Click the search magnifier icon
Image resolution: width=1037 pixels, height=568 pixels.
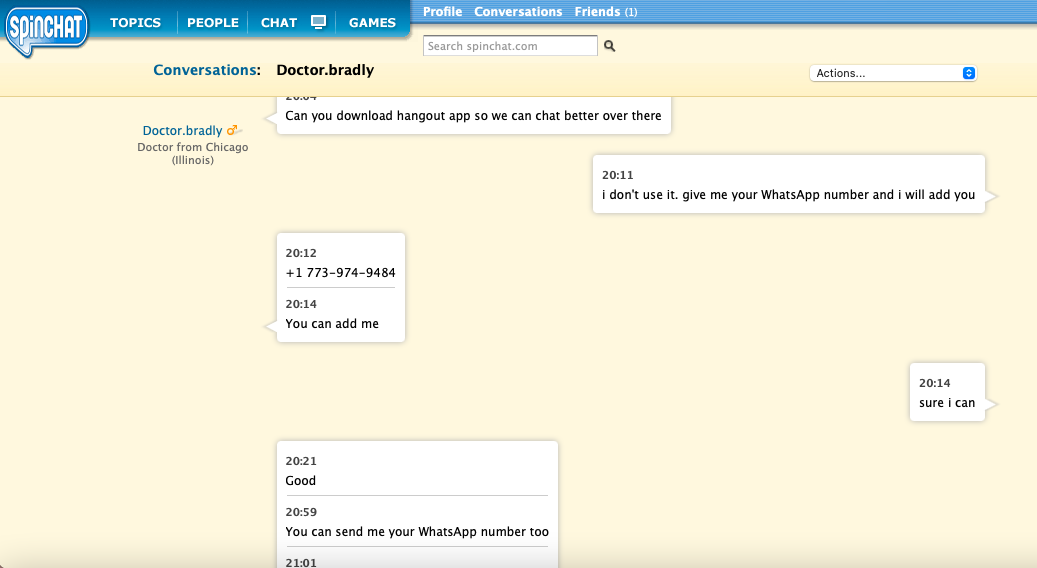[610, 46]
